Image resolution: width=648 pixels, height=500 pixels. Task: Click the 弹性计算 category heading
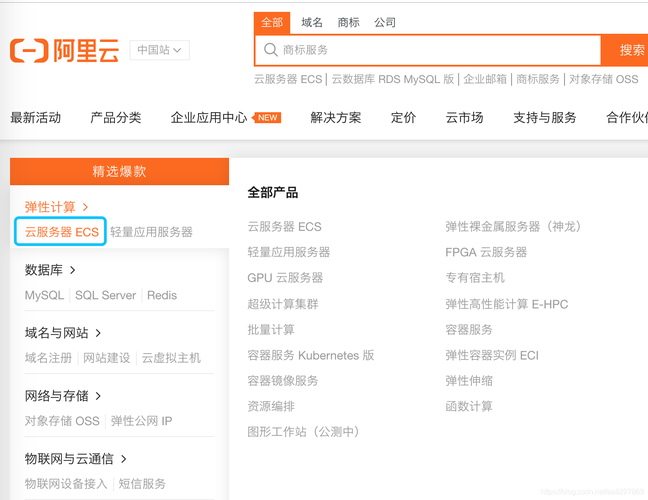pyautogui.click(x=50, y=207)
